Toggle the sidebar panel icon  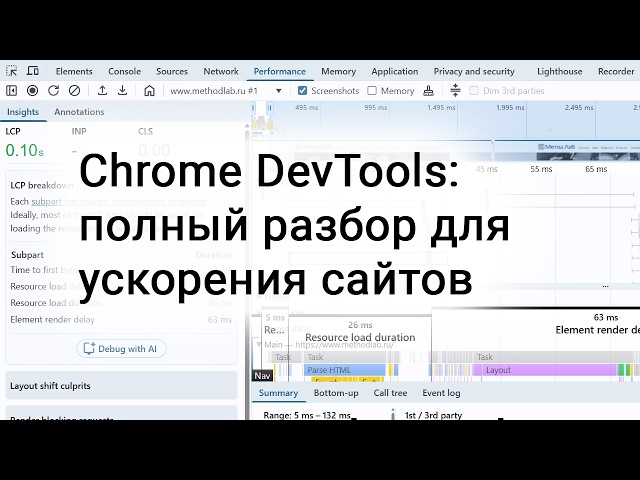(x=11, y=91)
